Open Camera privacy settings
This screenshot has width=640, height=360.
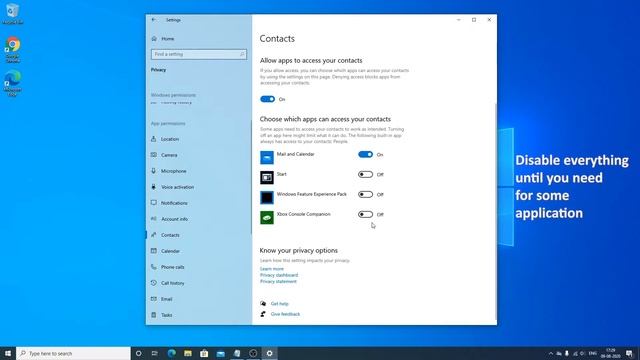[169, 155]
